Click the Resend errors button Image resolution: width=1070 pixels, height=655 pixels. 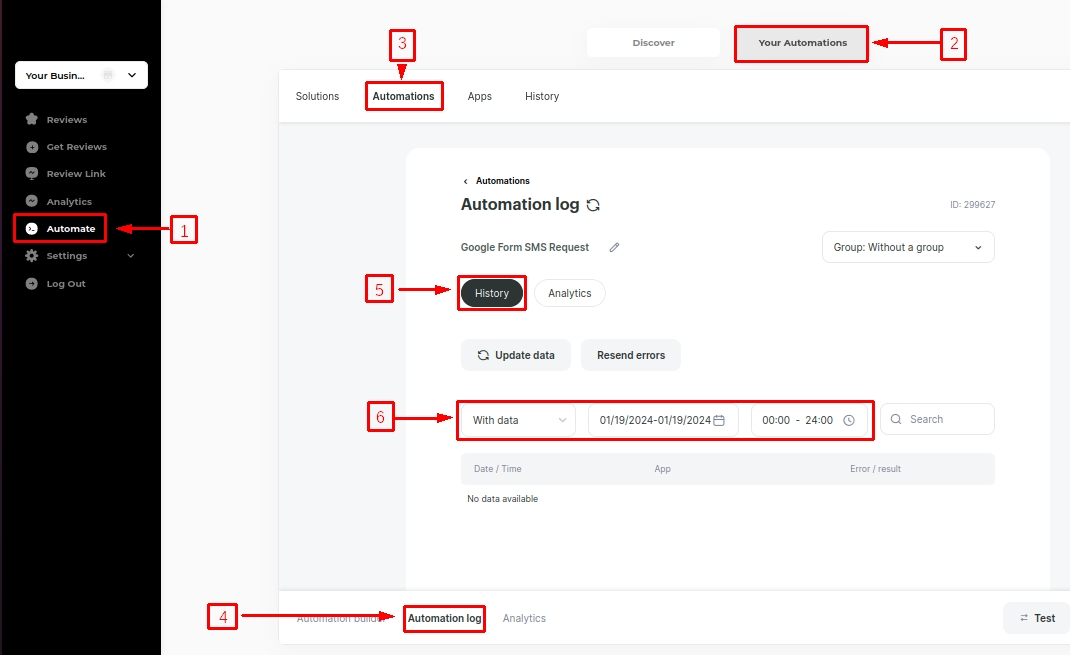pyautogui.click(x=630, y=355)
